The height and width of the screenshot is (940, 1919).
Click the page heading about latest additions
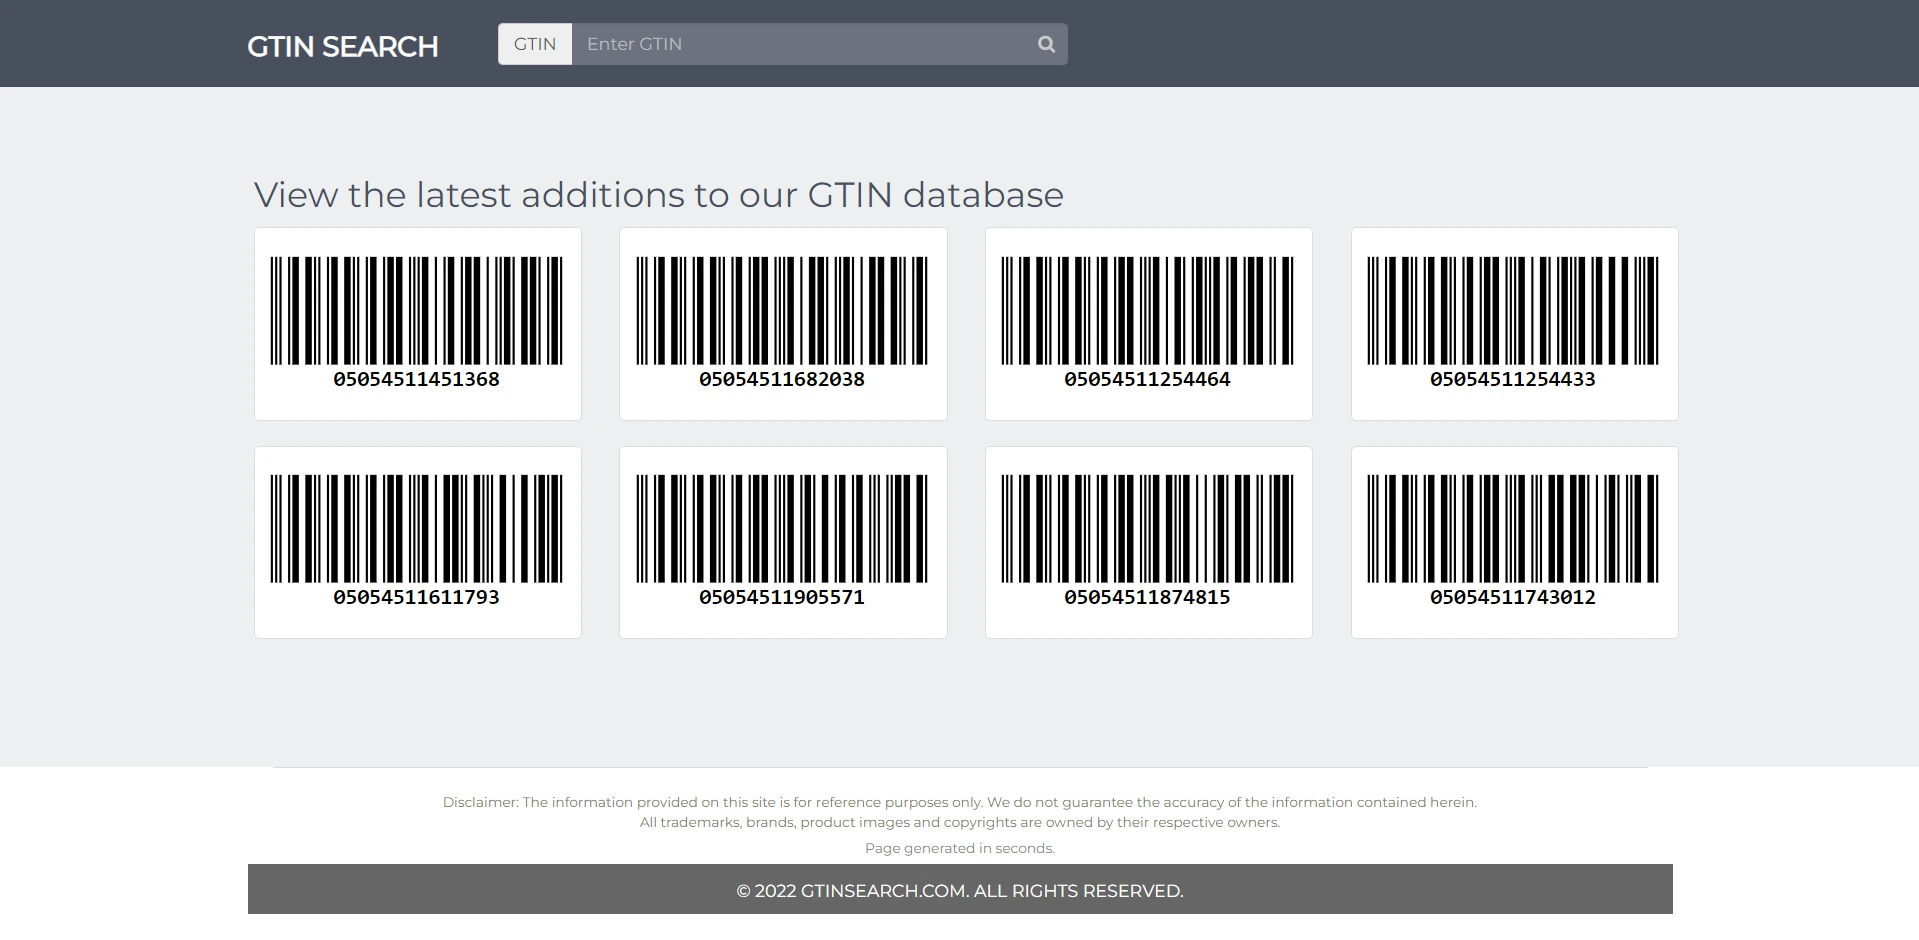(658, 194)
